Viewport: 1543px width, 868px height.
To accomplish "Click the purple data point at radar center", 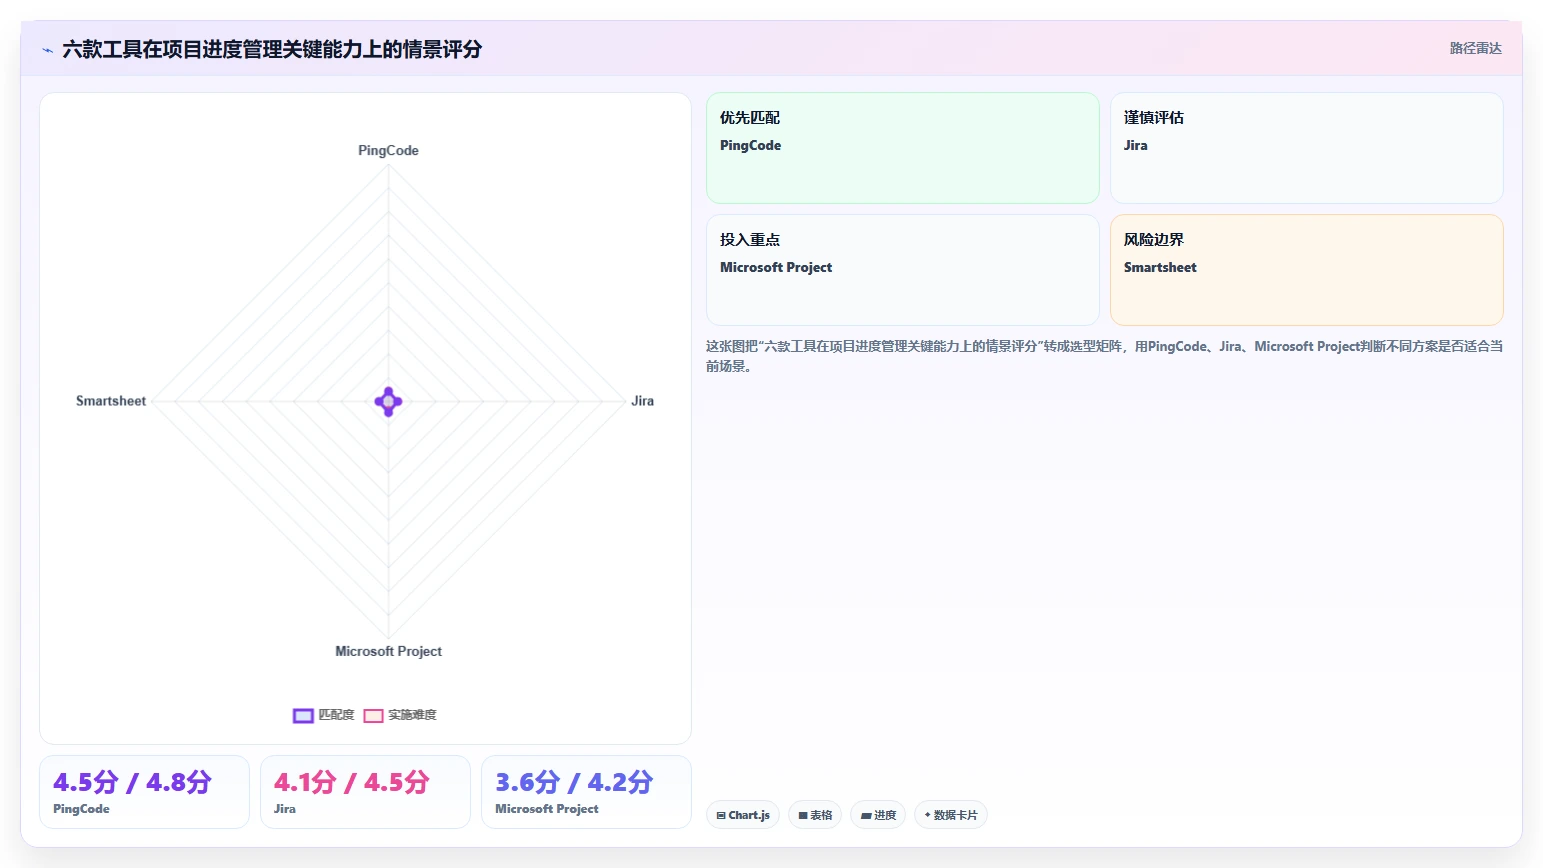I will pyautogui.click(x=388, y=402).
